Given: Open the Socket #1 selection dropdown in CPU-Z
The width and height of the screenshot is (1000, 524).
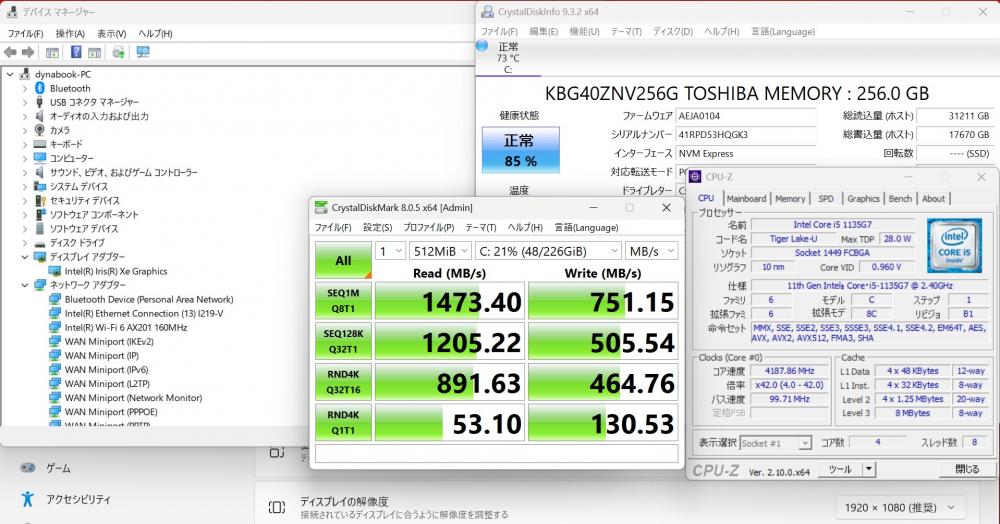Looking at the screenshot, I should click(x=775, y=443).
